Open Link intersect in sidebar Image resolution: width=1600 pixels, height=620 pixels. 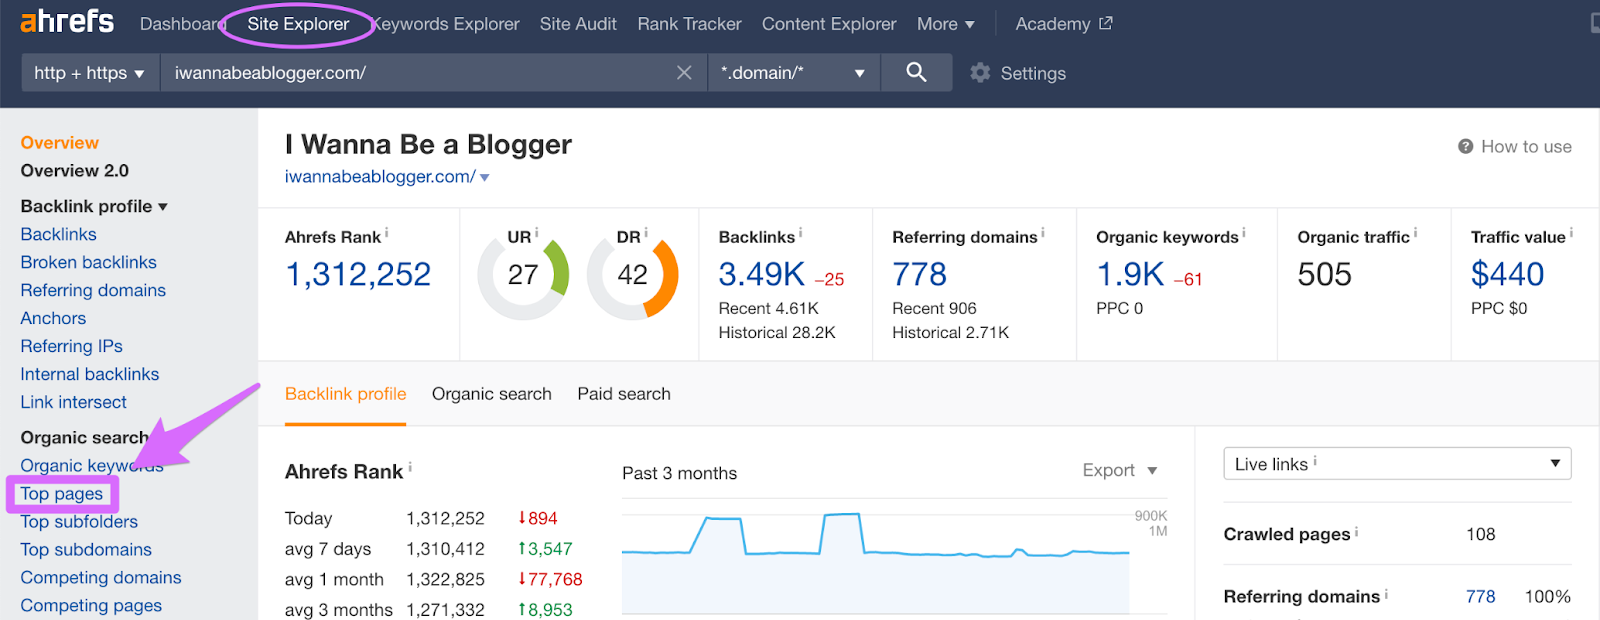73,402
